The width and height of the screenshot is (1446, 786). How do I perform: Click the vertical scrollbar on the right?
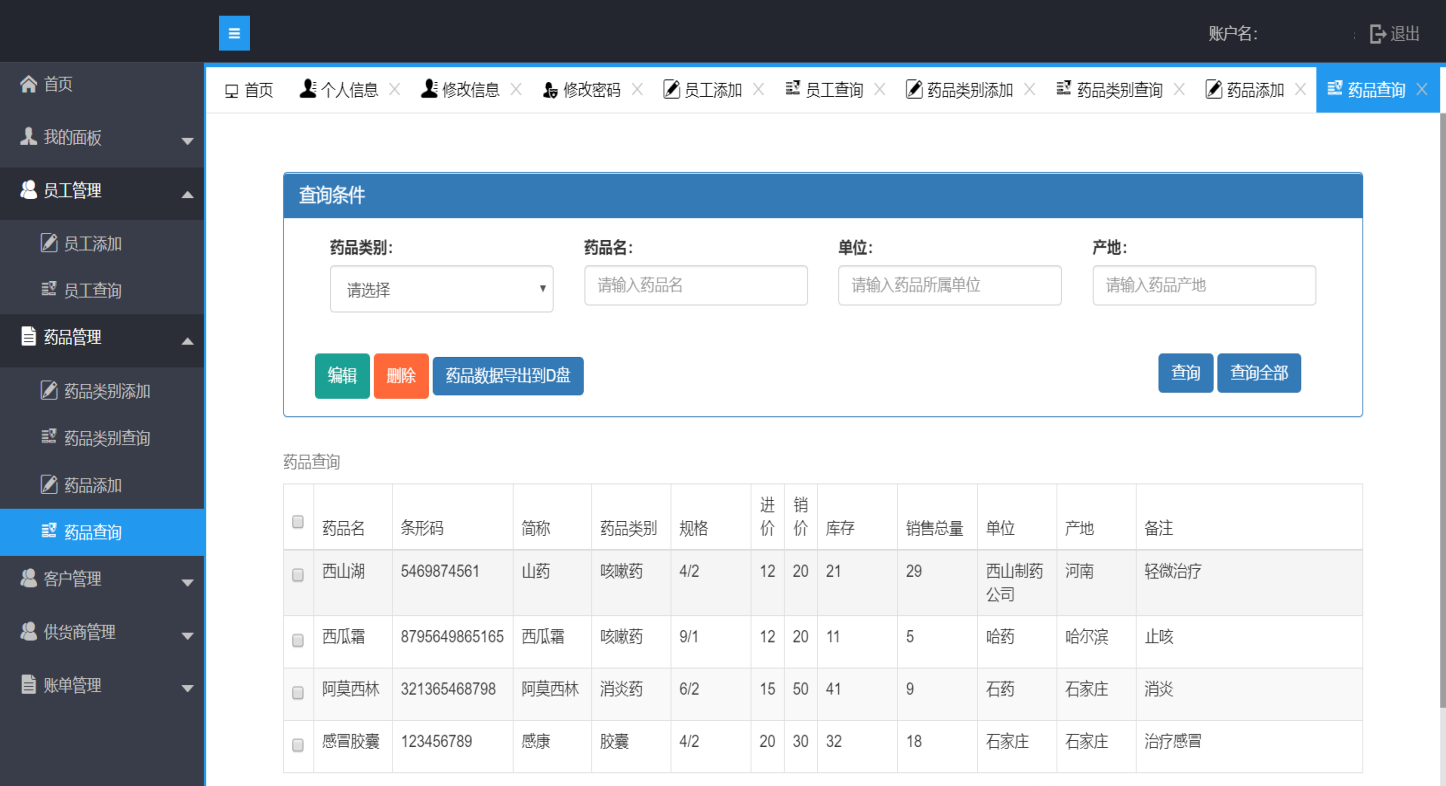pyautogui.click(x=1441, y=400)
